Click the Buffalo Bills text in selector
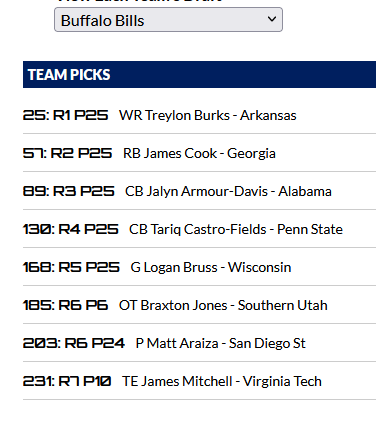387x427 pixels. (x=103, y=21)
